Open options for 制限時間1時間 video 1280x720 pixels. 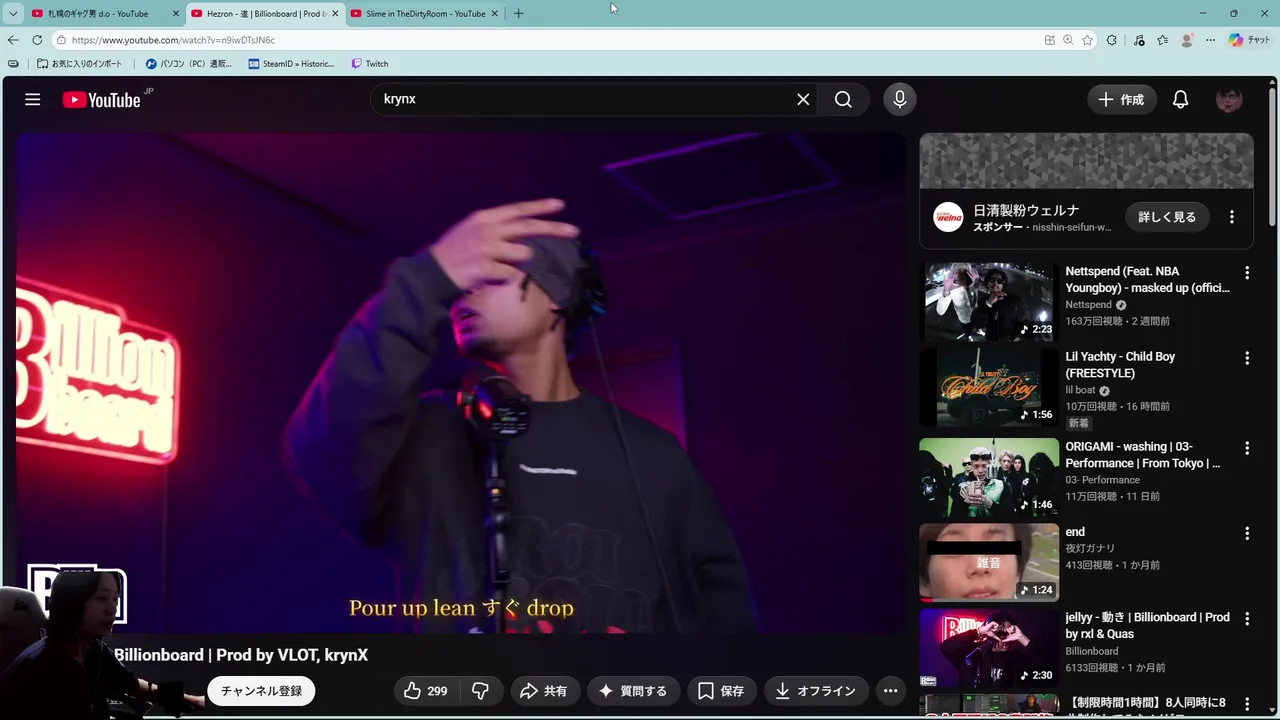click(1247, 704)
